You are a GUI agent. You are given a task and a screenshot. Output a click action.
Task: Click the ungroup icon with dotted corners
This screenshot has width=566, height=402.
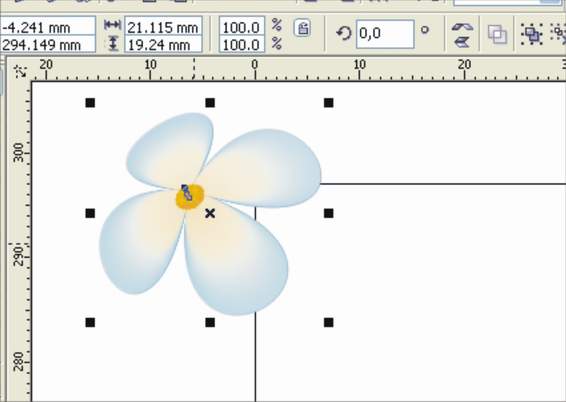click(532, 34)
